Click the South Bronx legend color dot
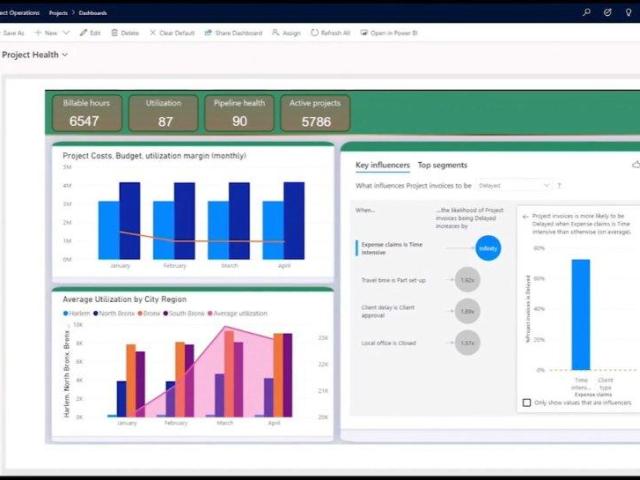Image resolution: width=640 pixels, height=480 pixels. [166, 313]
